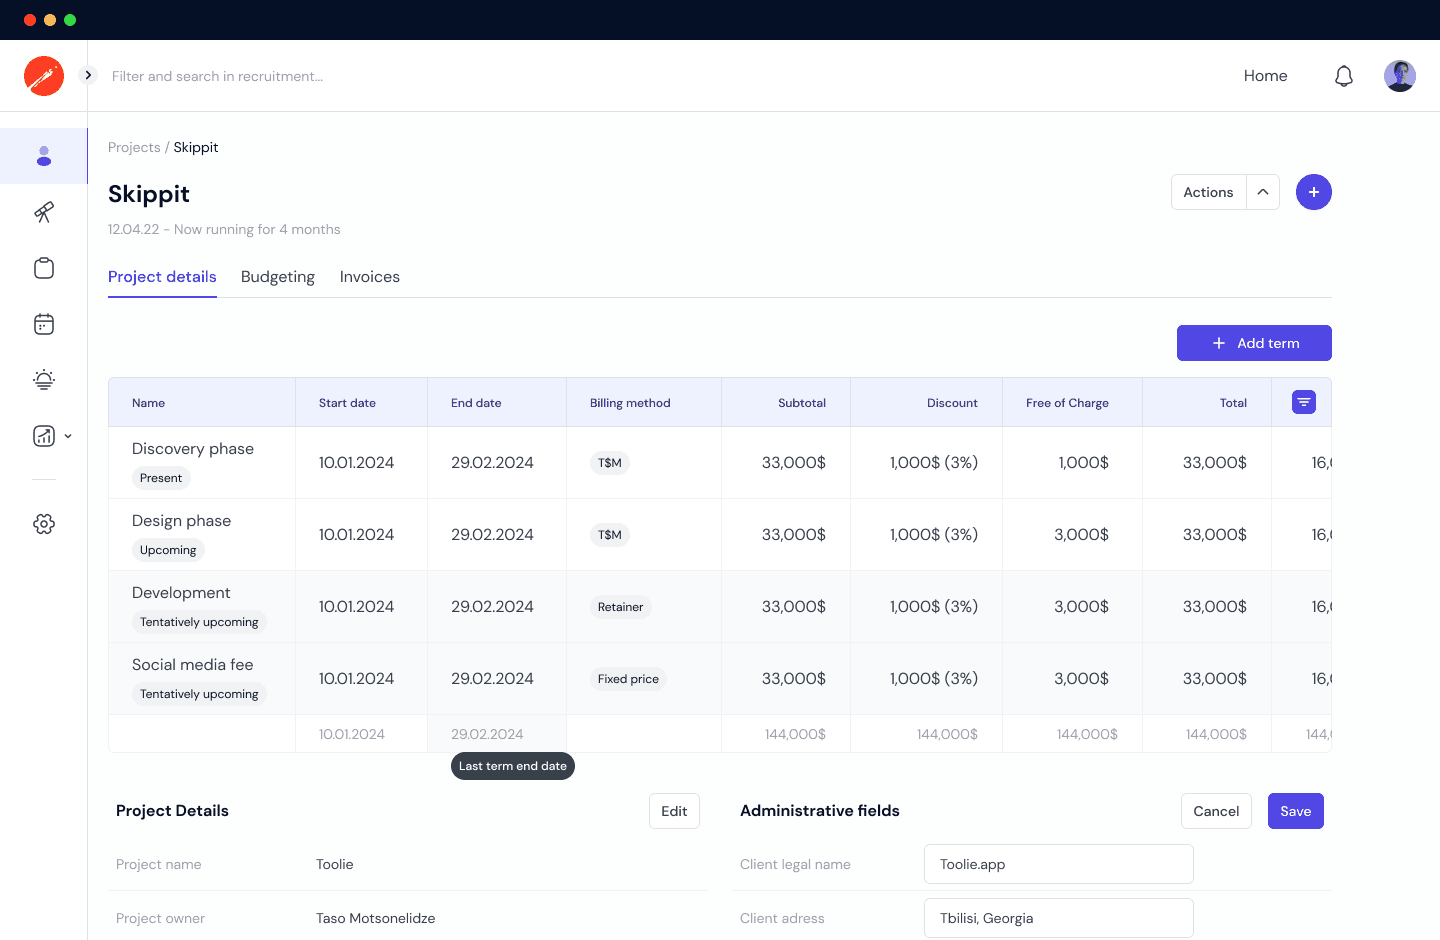Open the calendar icon in the sidebar
The height and width of the screenshot is (940, 1440).
[44, 324]
